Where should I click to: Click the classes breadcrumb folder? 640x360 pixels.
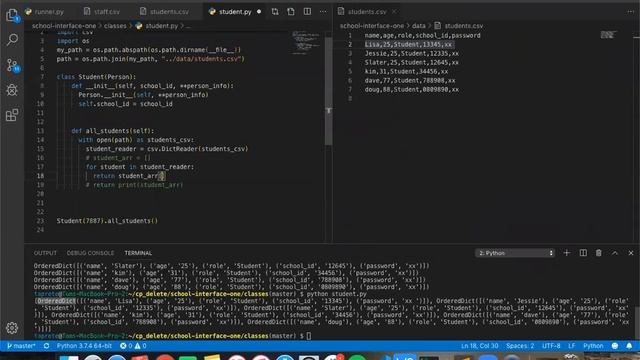115,26
